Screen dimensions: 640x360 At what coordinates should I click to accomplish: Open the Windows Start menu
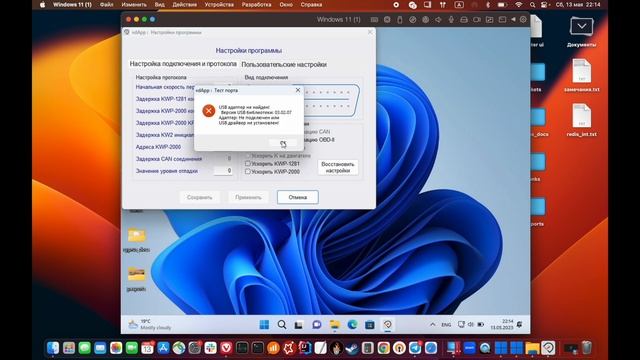[x=264, y=324]
